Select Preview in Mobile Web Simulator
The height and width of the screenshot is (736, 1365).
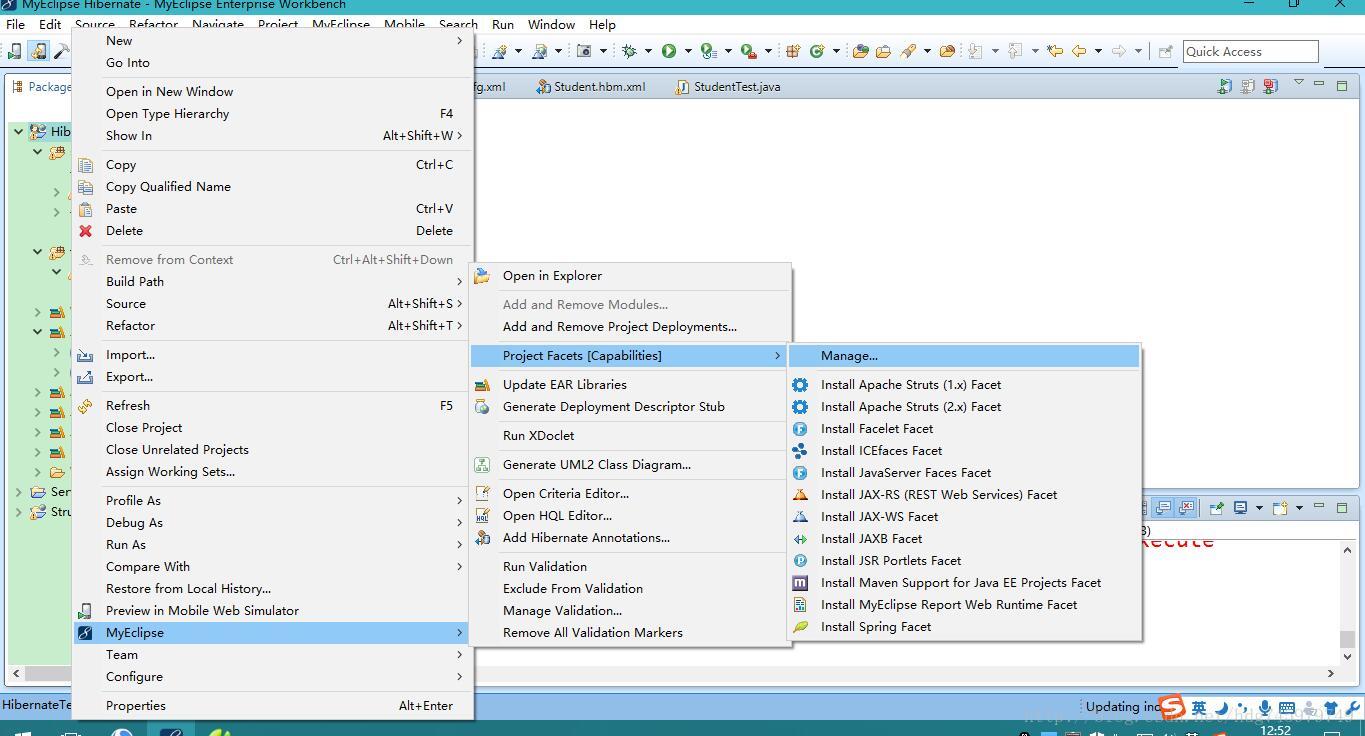271,611
